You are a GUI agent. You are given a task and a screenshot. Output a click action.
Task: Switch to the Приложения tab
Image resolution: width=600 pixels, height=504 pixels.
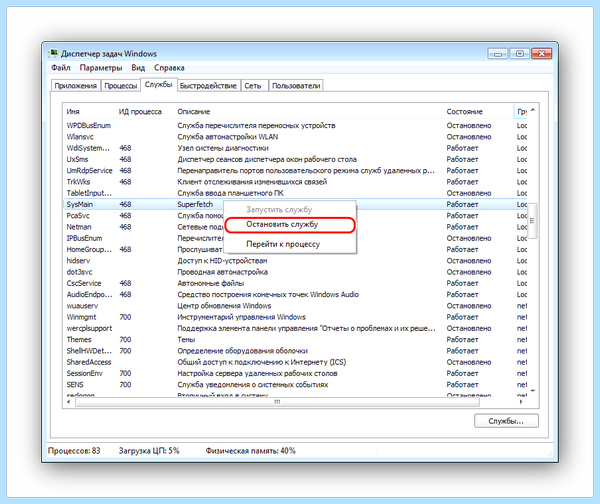pyautogui.click(x=75, y=86)
